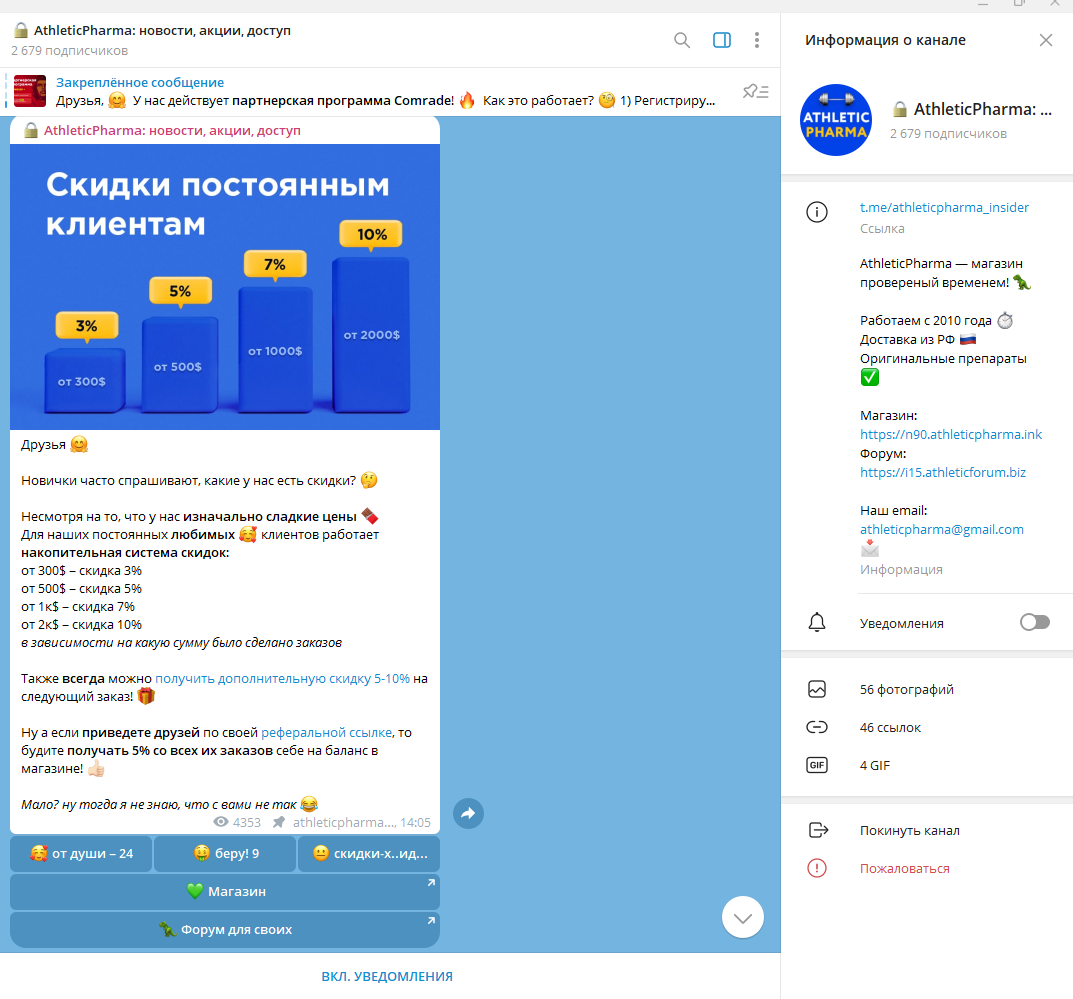Open search in channel
This screenshot has width=1073, height=999.
pyautogui.click(x=682, y=40)
